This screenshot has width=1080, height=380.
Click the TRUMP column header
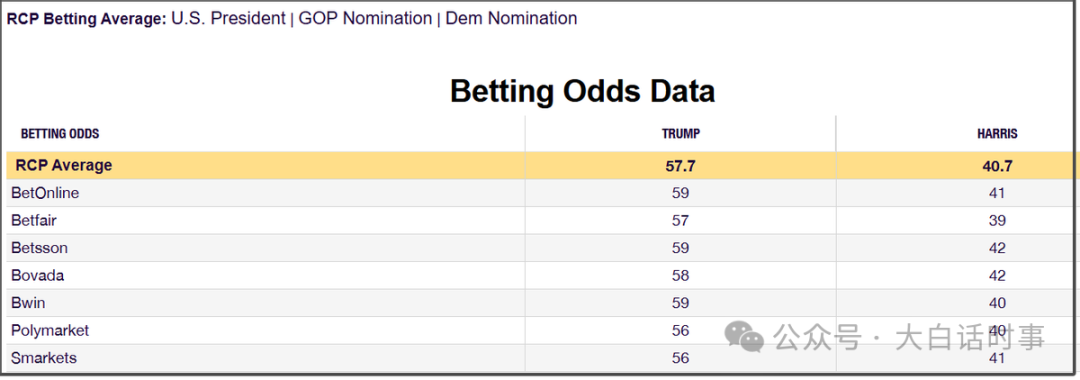(x=681, y=134)
